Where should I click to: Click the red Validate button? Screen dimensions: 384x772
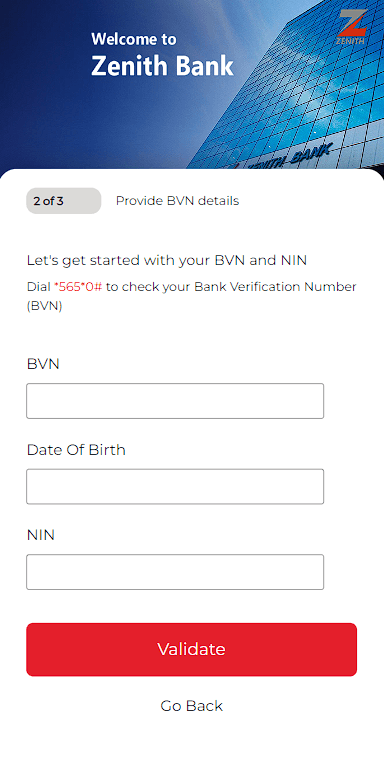tap(192, 649)
